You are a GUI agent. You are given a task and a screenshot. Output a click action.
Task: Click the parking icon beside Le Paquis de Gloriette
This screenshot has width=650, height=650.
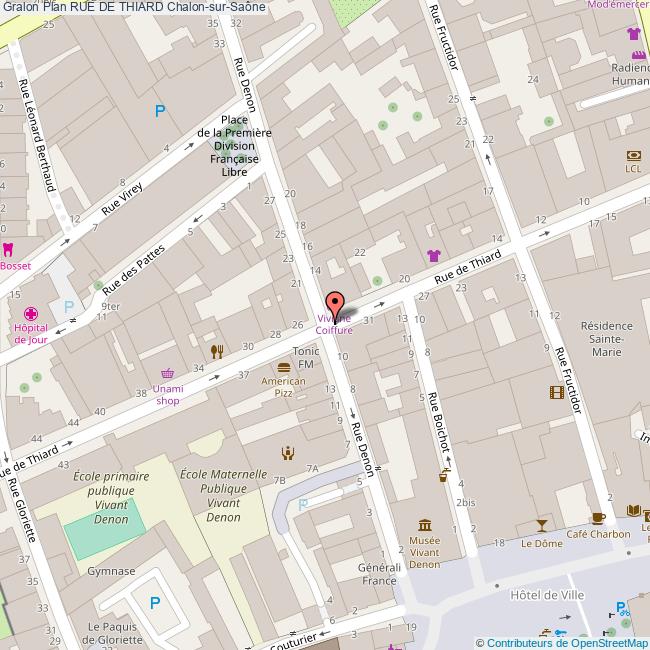pyautogui.click(x=154, y=602)
